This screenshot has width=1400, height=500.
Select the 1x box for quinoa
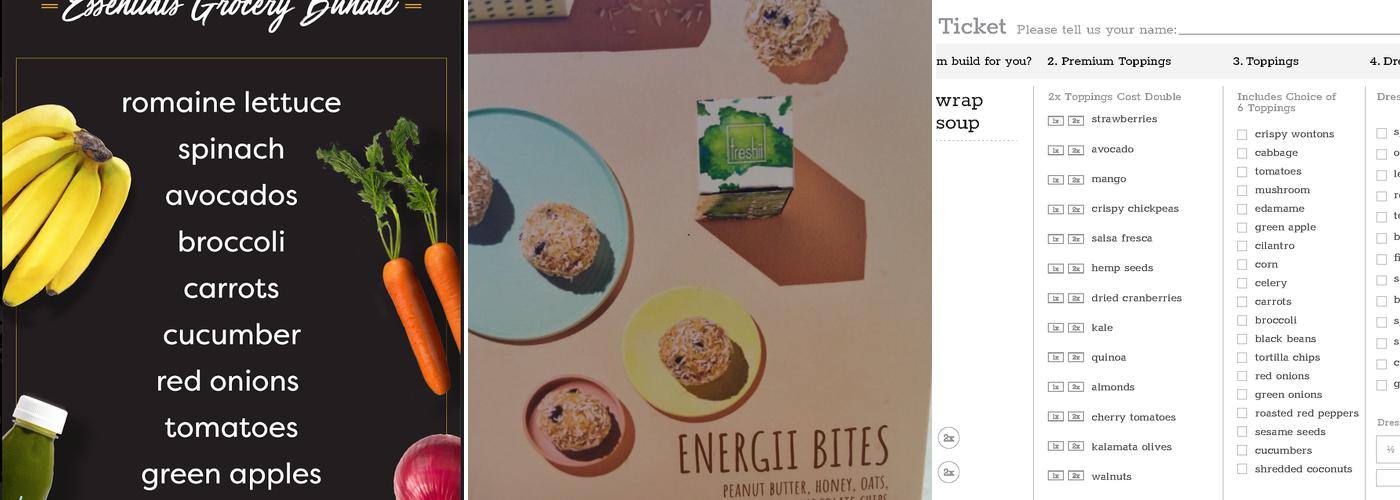coord(1055,358)
